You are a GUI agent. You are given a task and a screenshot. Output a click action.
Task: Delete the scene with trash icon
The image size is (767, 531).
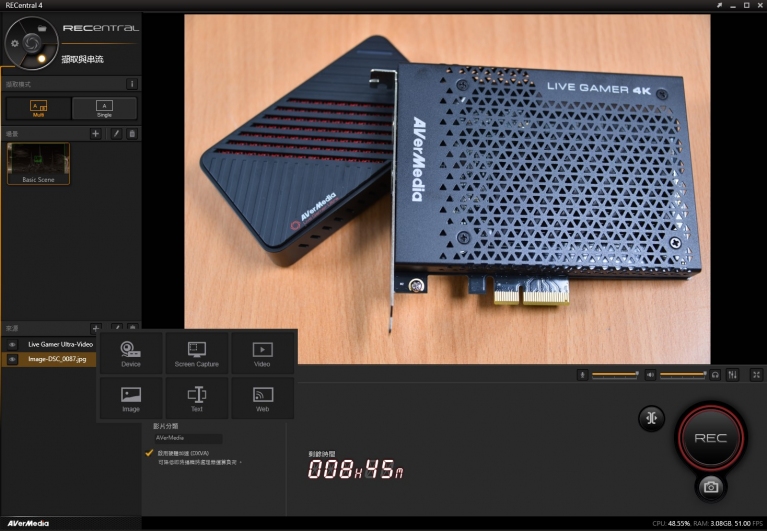[132, 133]
